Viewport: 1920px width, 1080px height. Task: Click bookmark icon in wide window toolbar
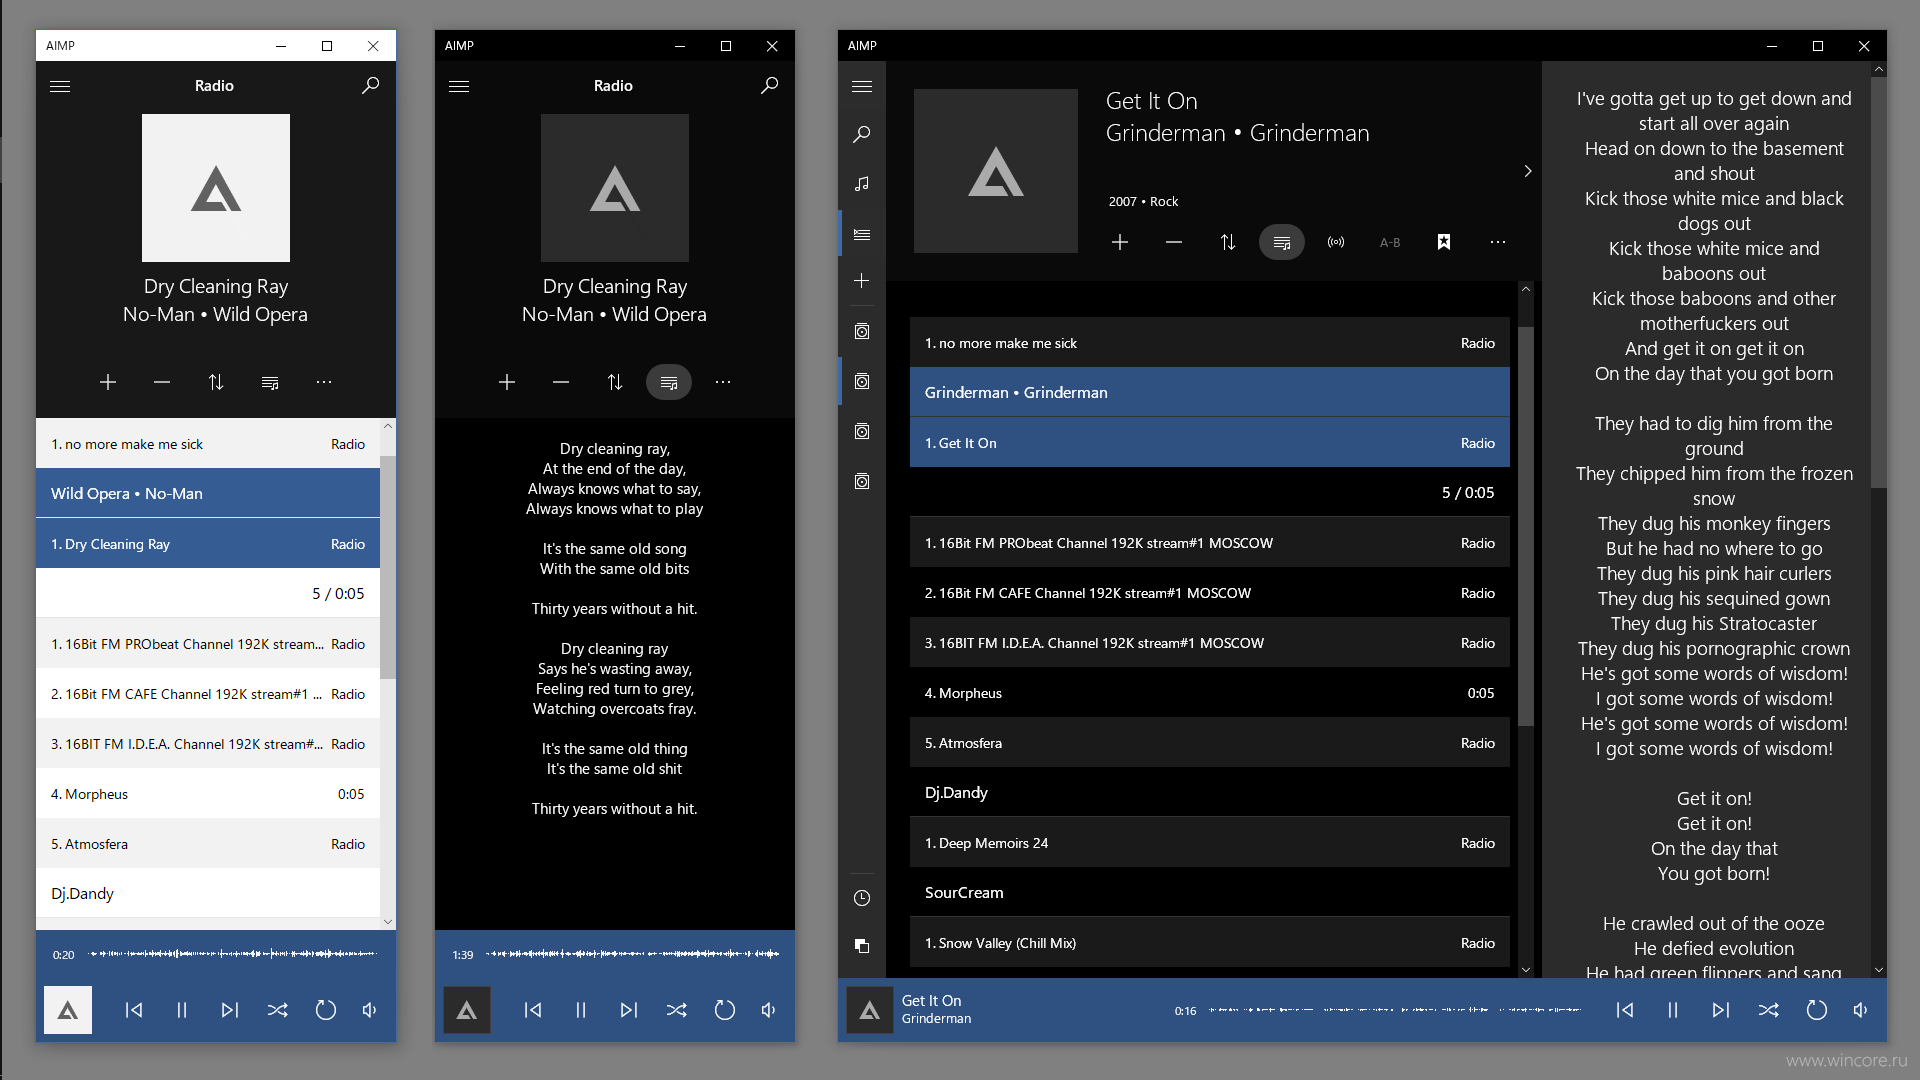pyautogui.click(x=1444, y=242)
